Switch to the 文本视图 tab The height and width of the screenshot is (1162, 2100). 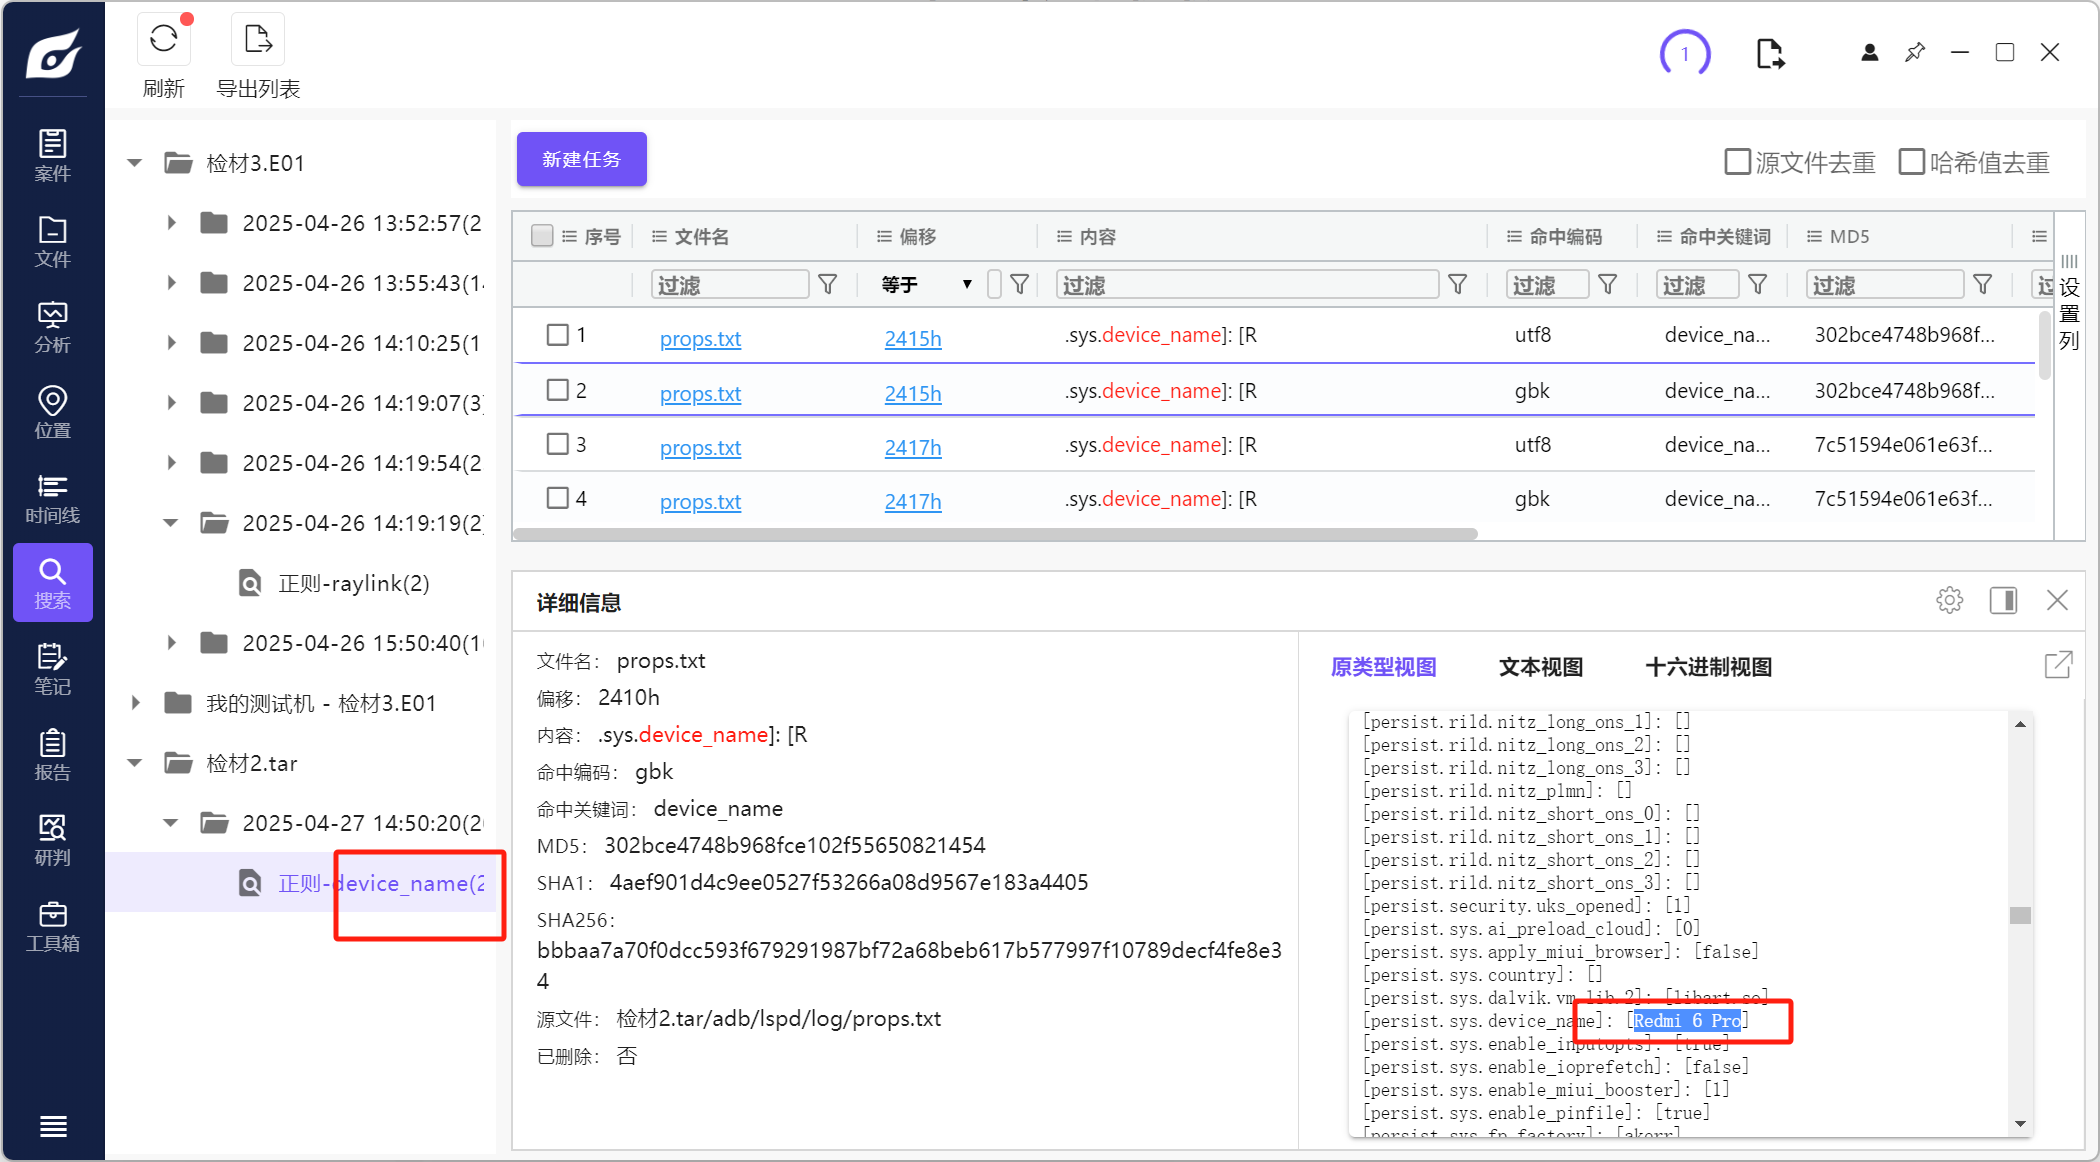pyautogui.click(x=1540, y=667)
